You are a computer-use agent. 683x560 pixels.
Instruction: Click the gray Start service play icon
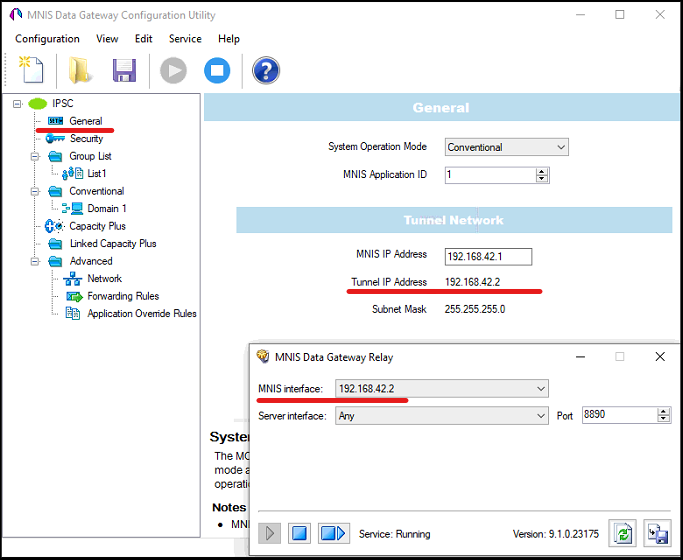(173, 71)
